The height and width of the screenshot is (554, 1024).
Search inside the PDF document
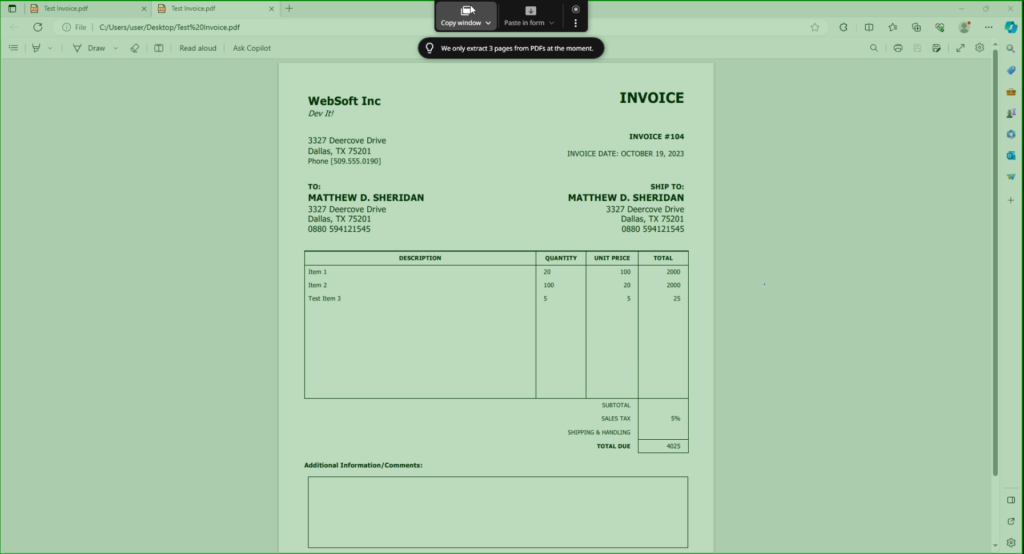874,48
